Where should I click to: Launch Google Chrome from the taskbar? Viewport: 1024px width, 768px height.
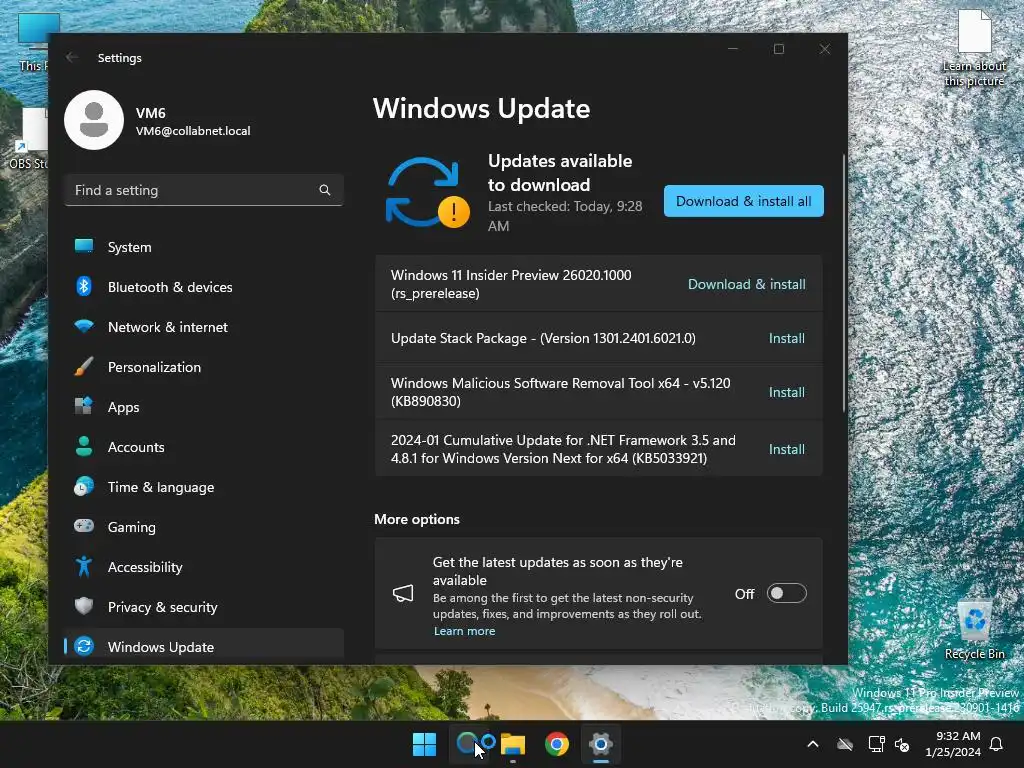pos(556,744)
